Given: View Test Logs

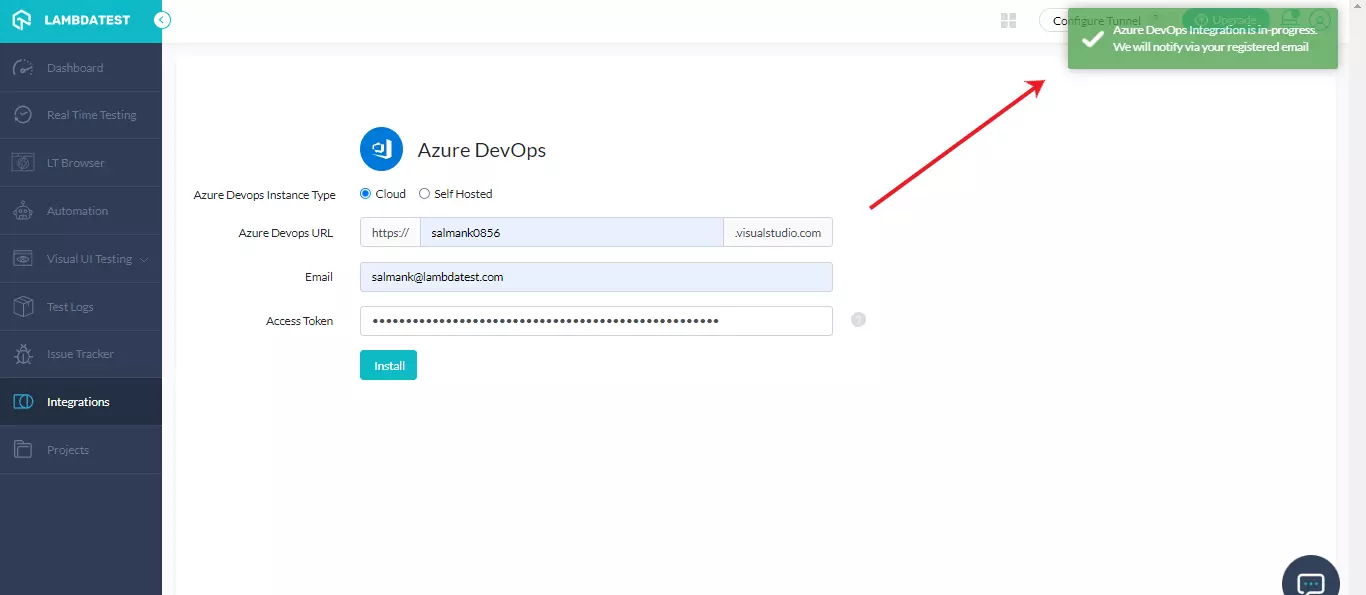Looking at the screenshot, I should point(24,306).
